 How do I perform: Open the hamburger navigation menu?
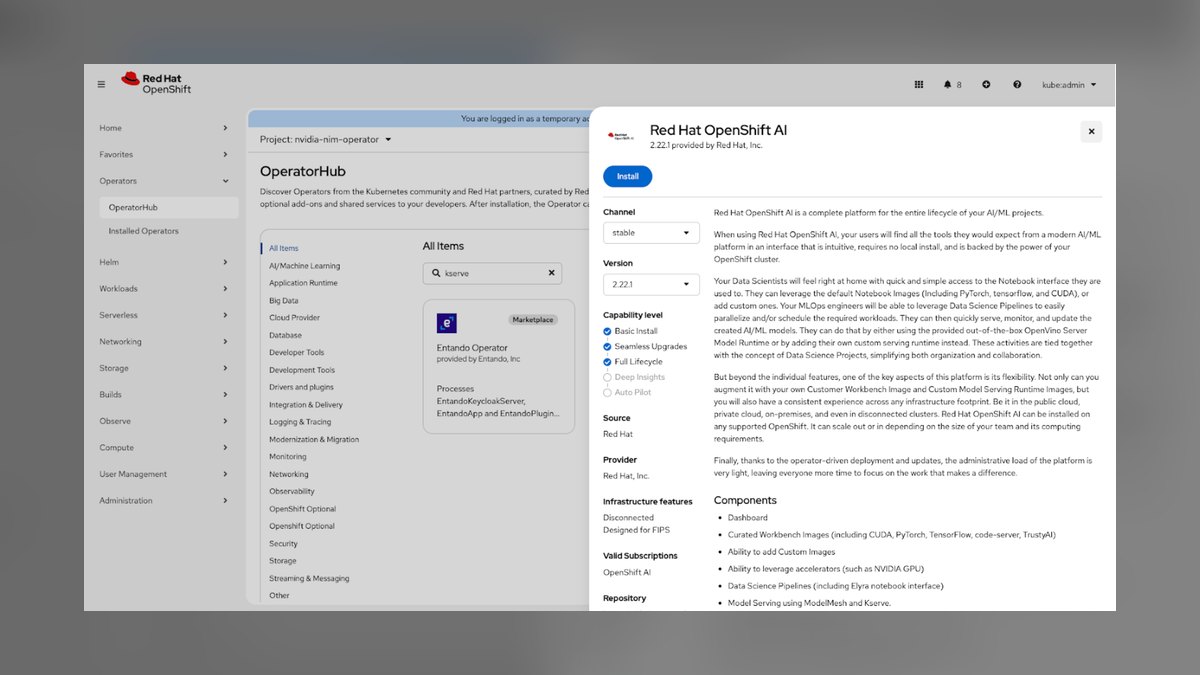click(101, 84)
